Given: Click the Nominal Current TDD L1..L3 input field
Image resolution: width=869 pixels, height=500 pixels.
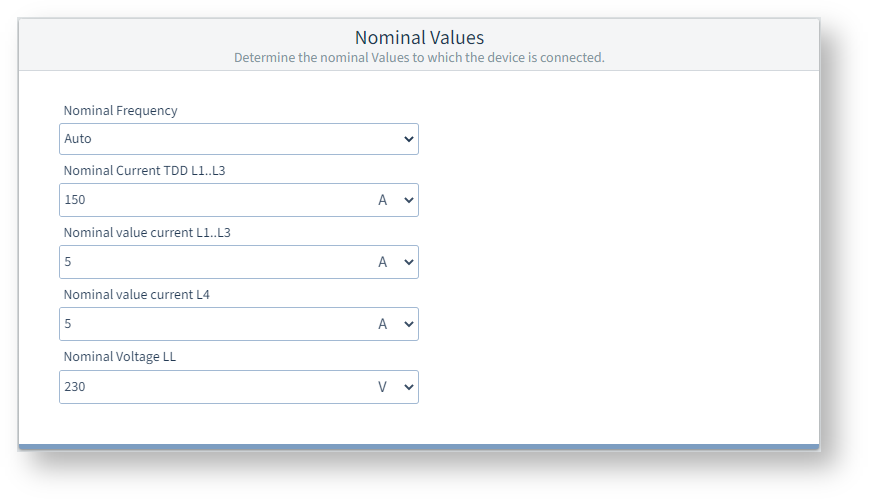Looking at the screenshot, I should 210,200.
